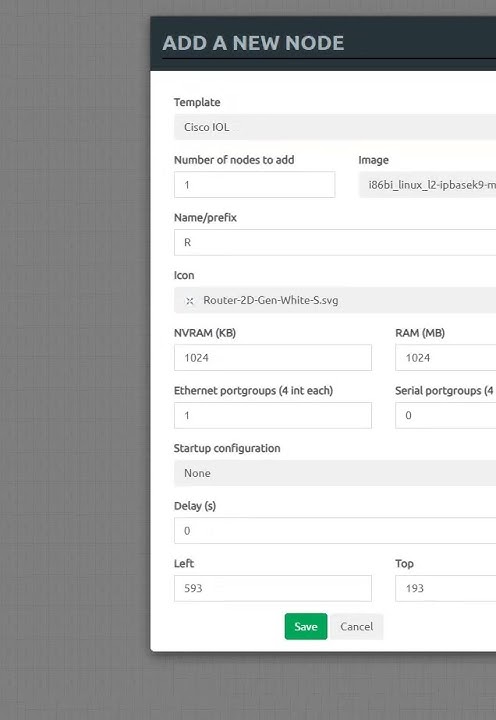Click the ADD A NEW NODE dialog title
496x720 pixels.
point(253,43)
